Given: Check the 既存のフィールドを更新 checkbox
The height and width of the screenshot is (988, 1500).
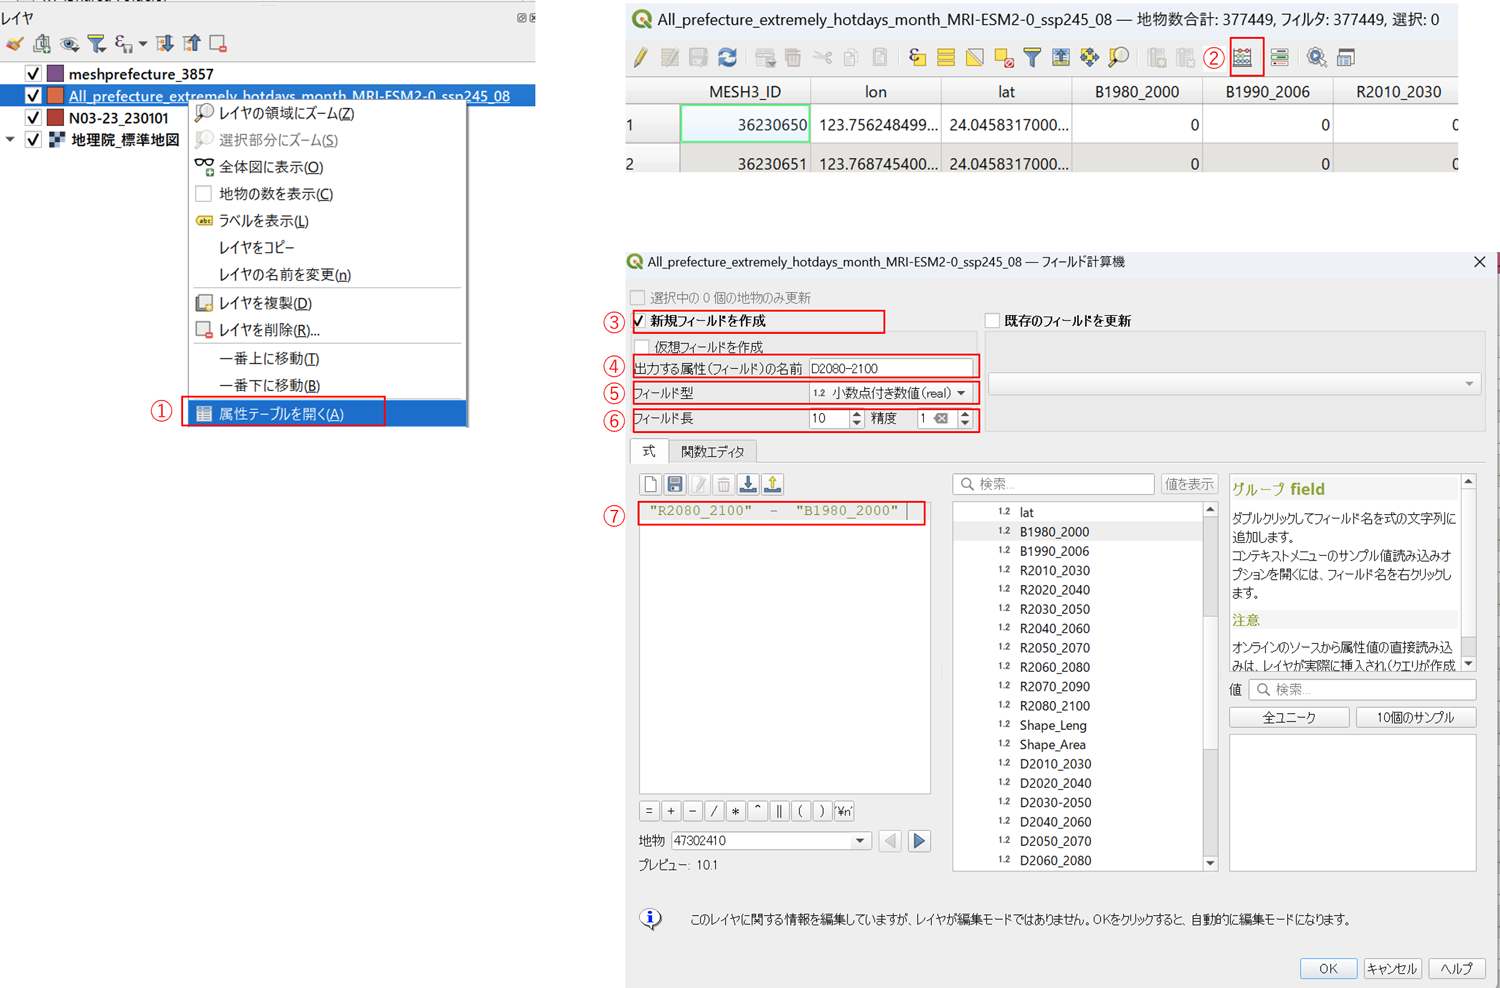Looking at the screenshot, I should coord(992,321).
